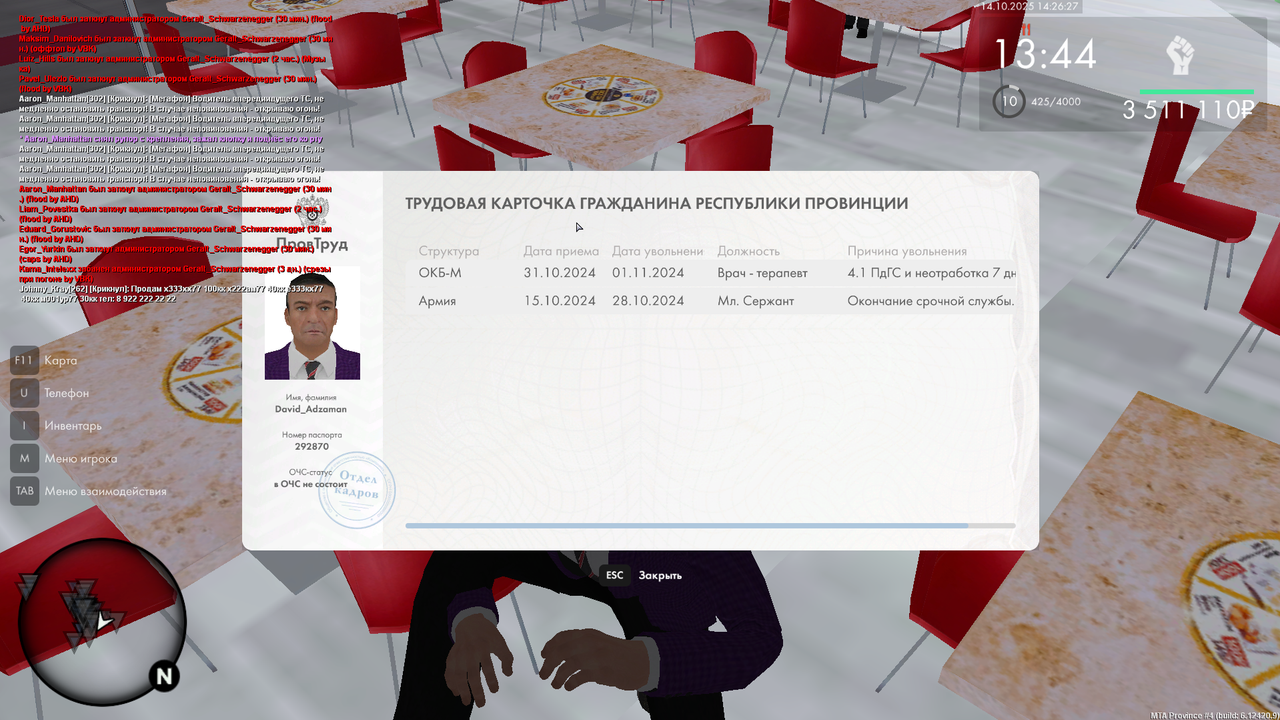Open Карта map label
The width and height of the screenshot is (1280, 720).
tap(60, 360)
